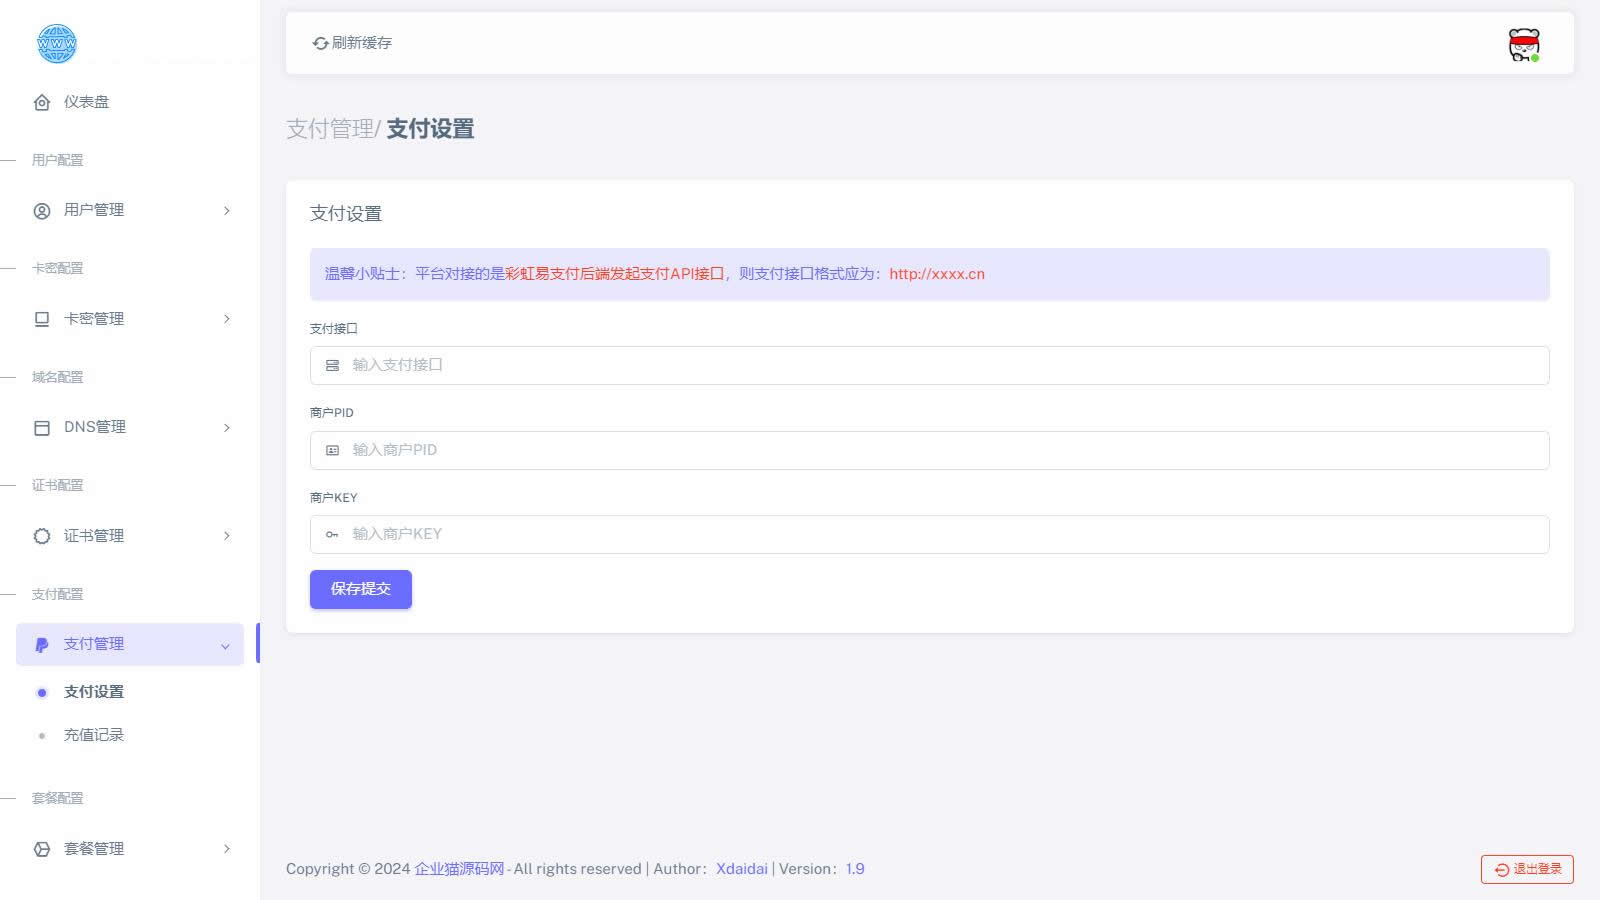
Task: Open 支付管理 from the breadcrumb
Action: tap(330, 129)
